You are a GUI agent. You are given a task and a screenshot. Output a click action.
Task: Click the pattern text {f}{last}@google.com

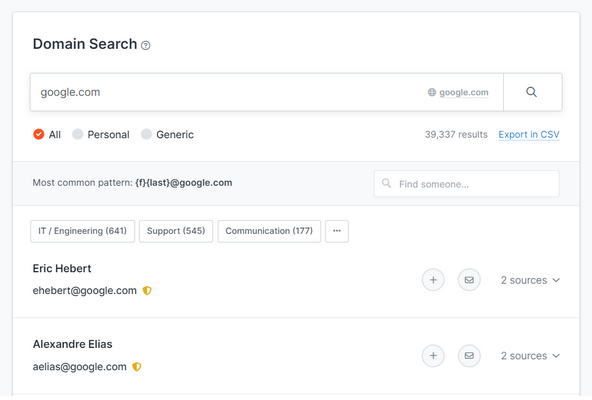click(x=184, y=183)
